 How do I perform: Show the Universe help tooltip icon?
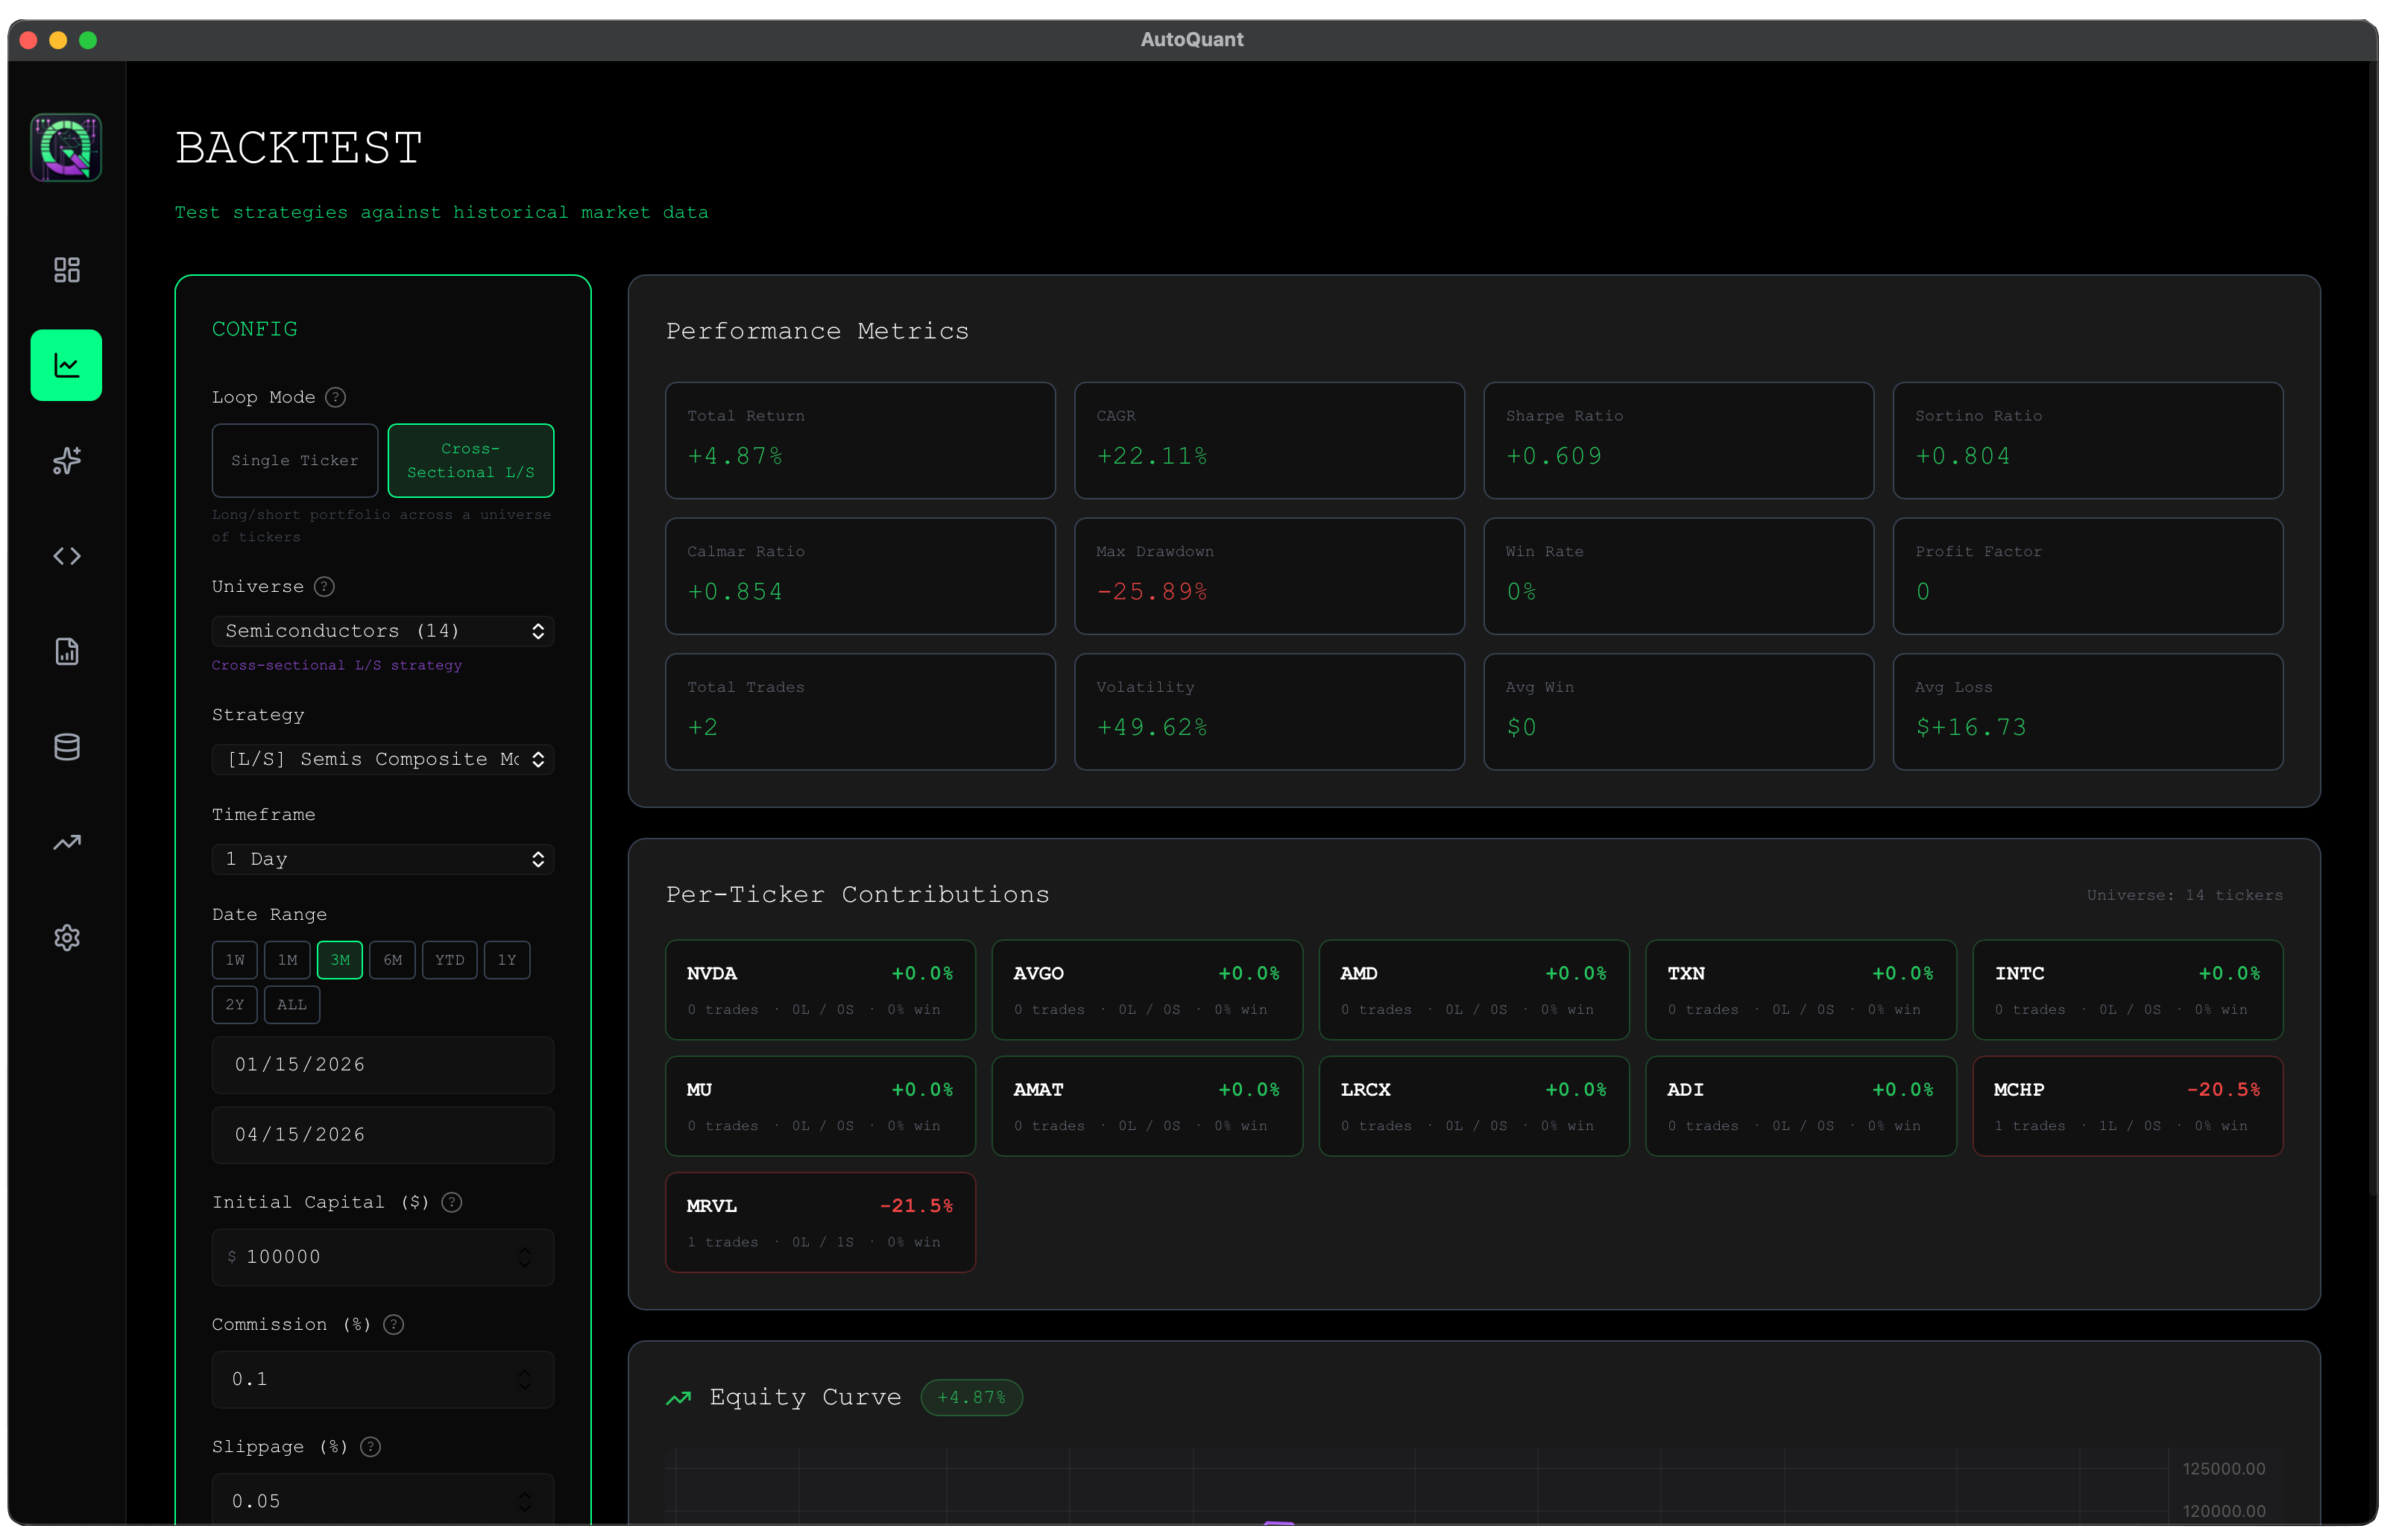pos(324,586)
